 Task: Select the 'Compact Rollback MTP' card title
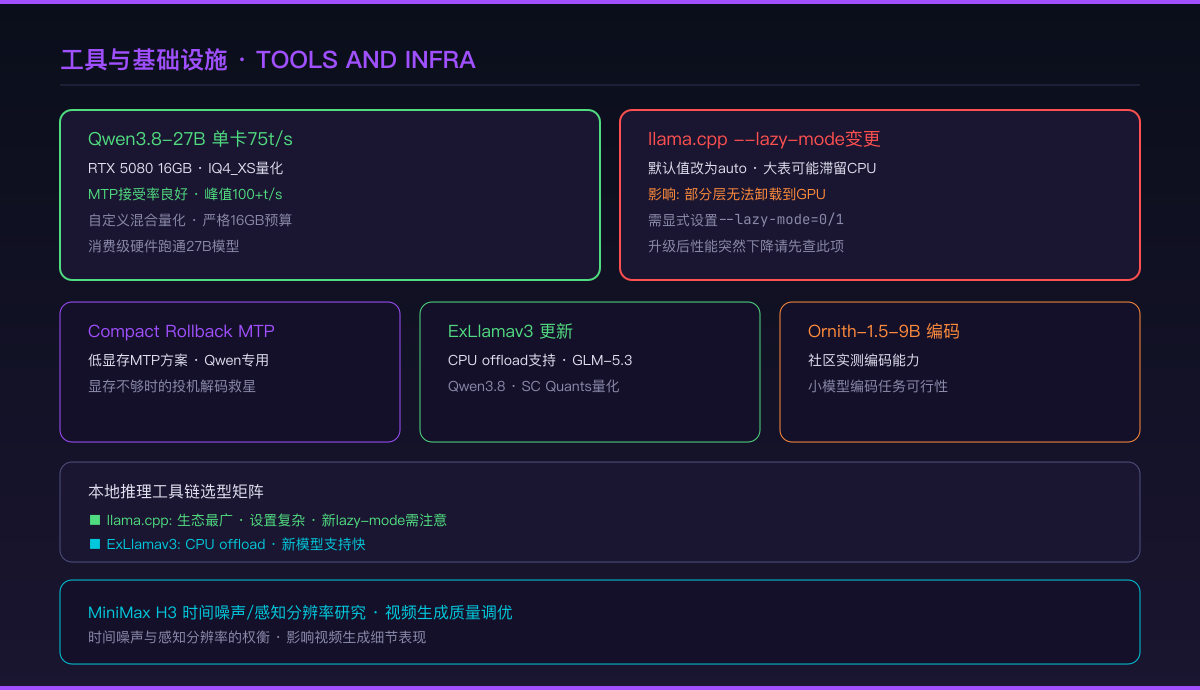[x=181, y=331]
